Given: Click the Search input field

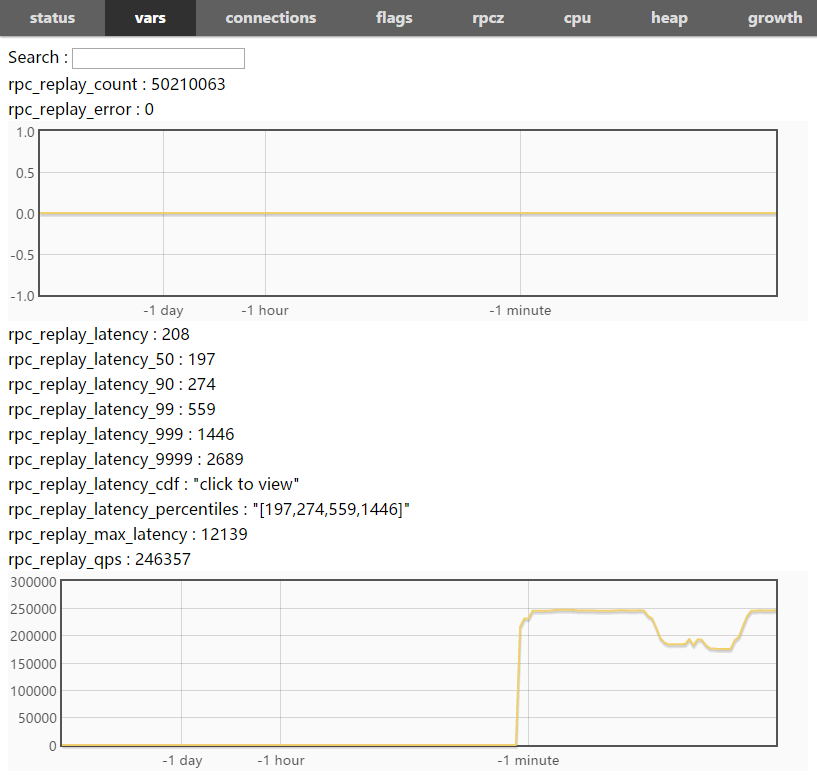Looking at the screenshot, I should tap(158, 58).
